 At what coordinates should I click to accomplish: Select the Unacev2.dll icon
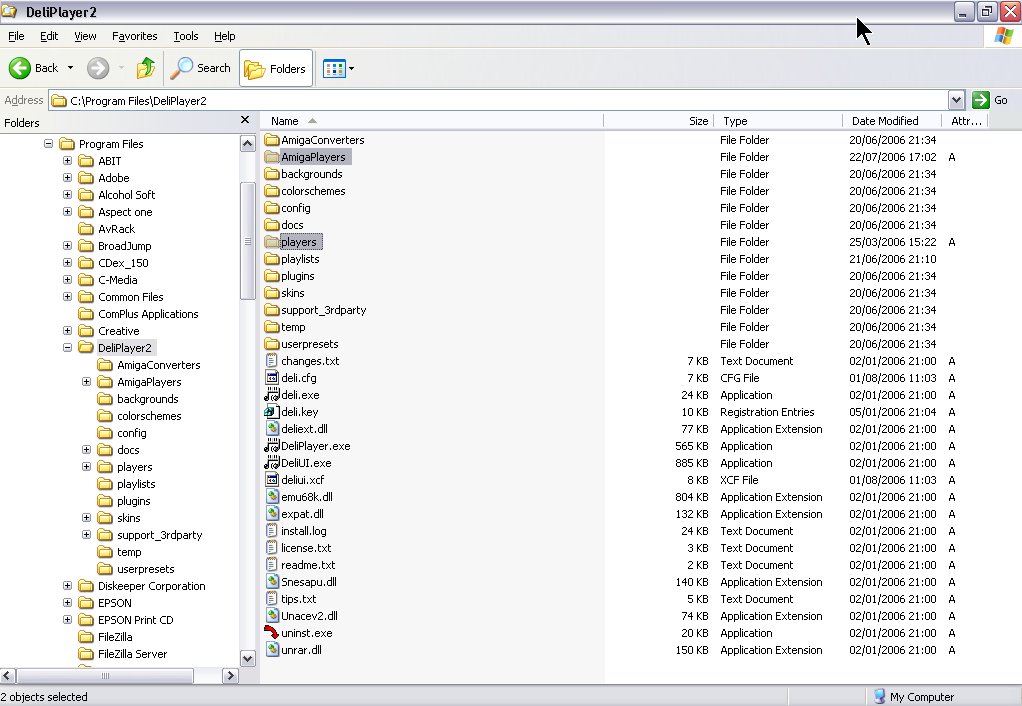pos(272,616)
